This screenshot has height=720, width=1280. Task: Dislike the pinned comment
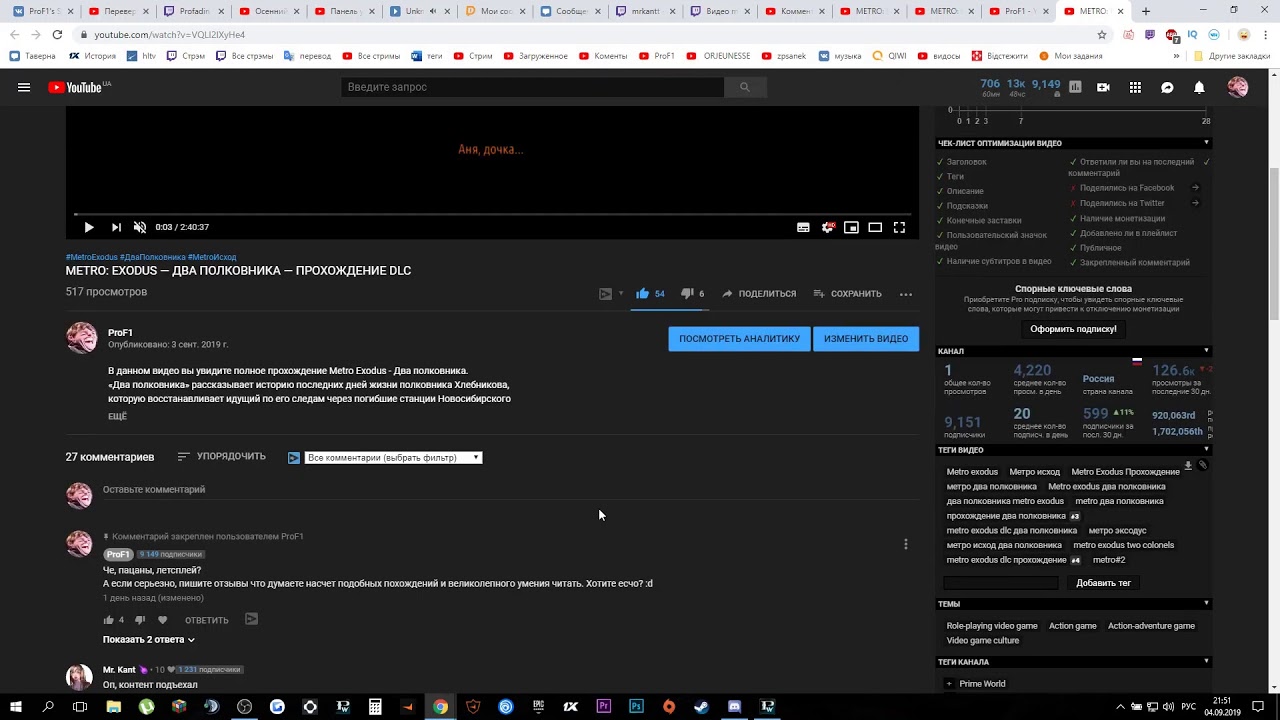pos(139,620)
